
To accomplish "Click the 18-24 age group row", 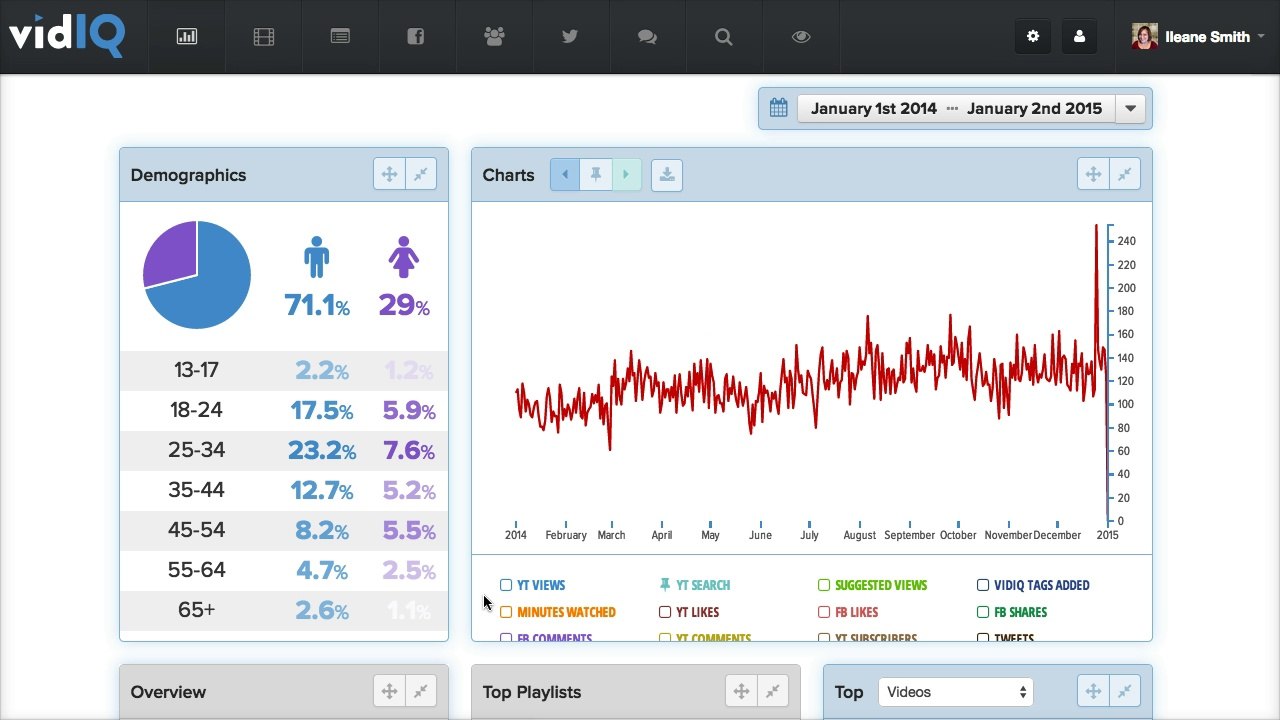I will (x=284, y=410).
